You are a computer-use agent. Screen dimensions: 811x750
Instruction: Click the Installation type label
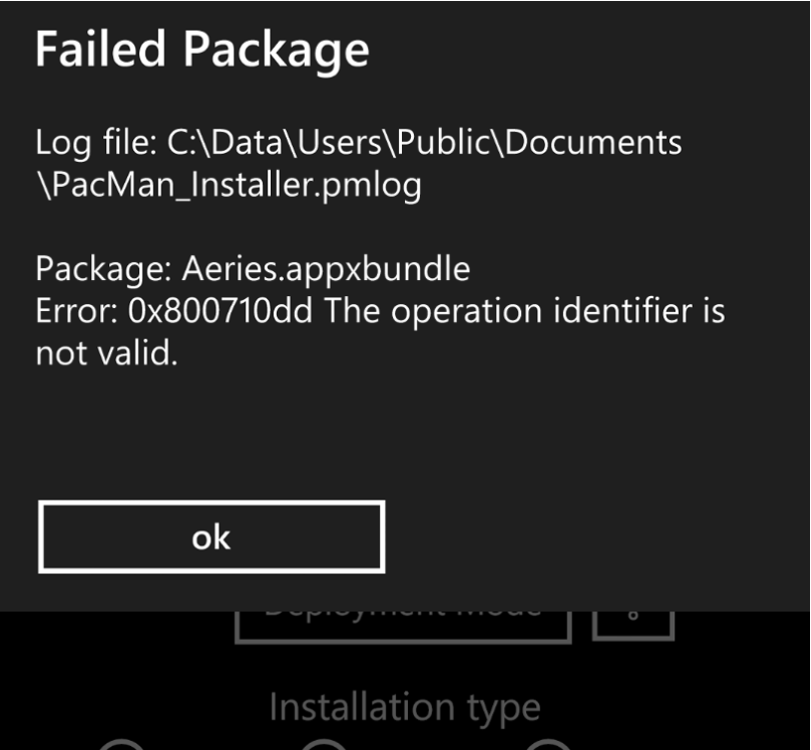(404, 707)
